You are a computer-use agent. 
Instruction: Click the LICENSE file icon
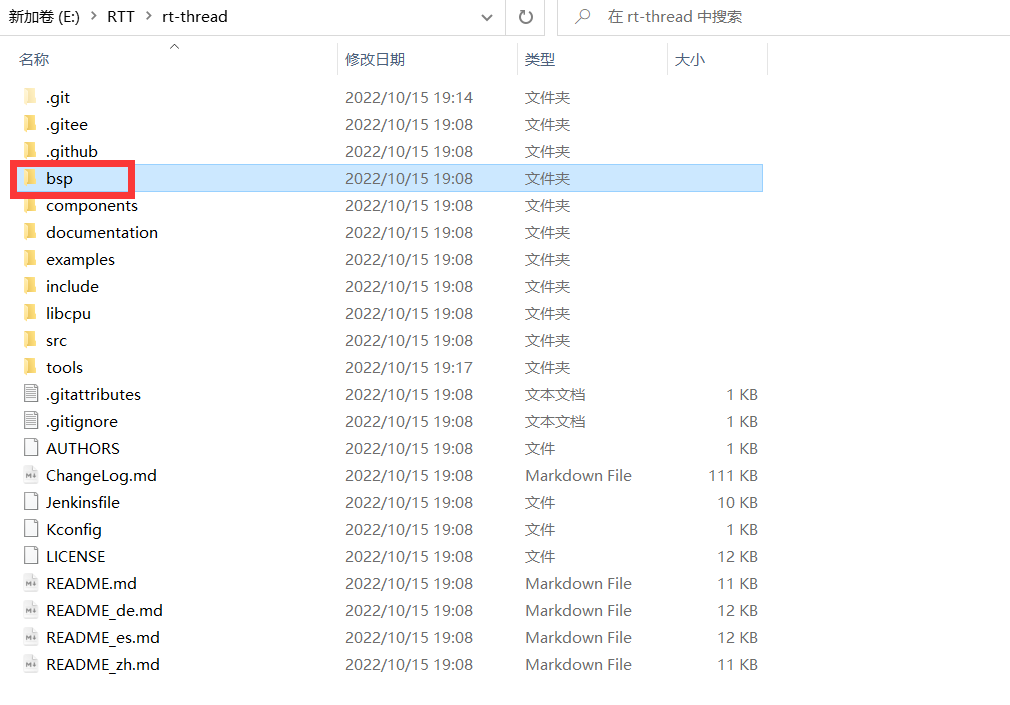tap(30, 556)
